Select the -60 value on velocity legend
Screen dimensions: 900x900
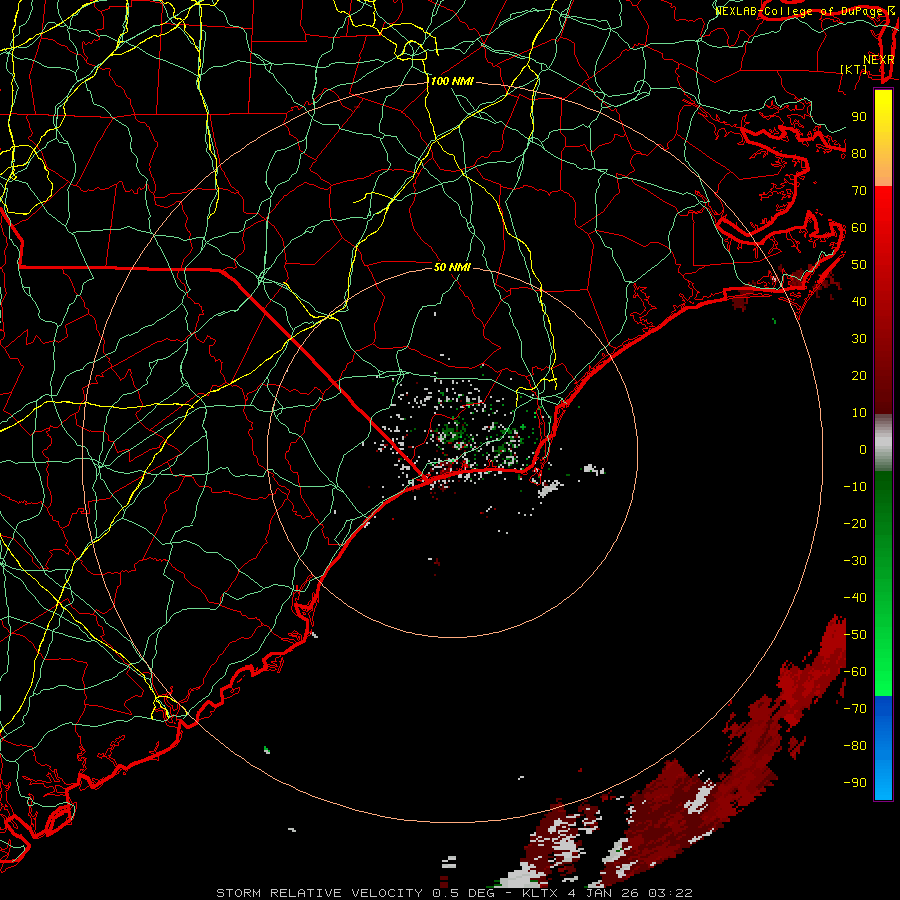click(855, 672)
